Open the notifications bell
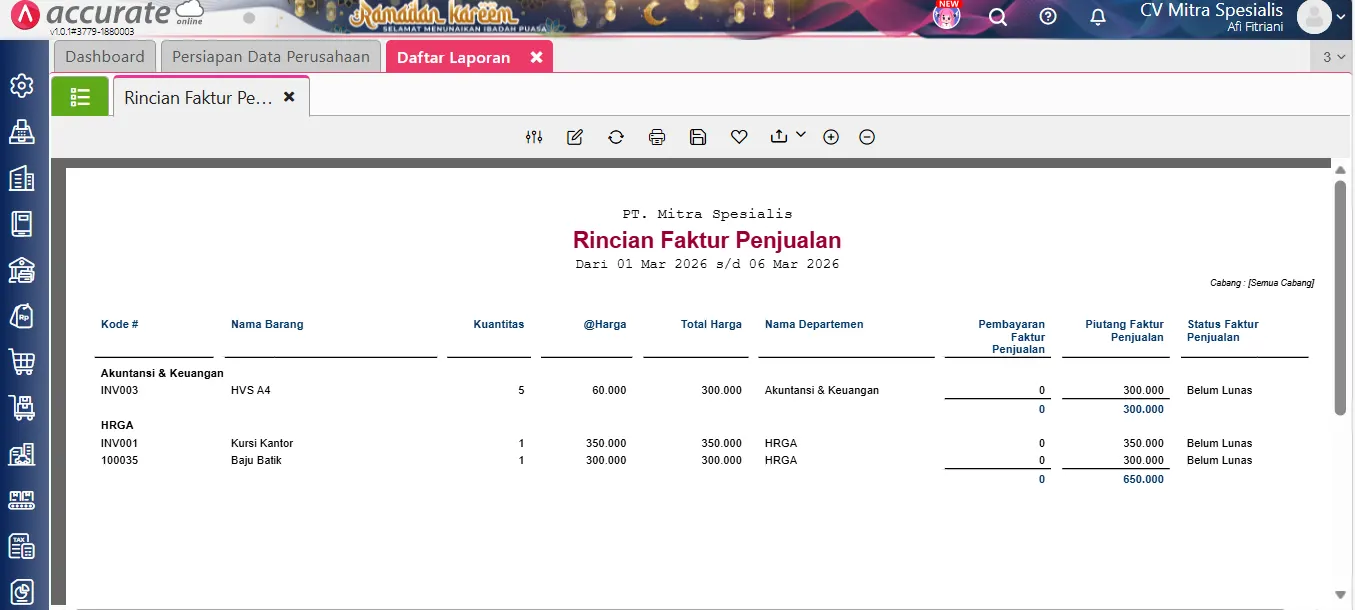Image resolution: width=1355 pixels, height=610 pixels. 1097,17
